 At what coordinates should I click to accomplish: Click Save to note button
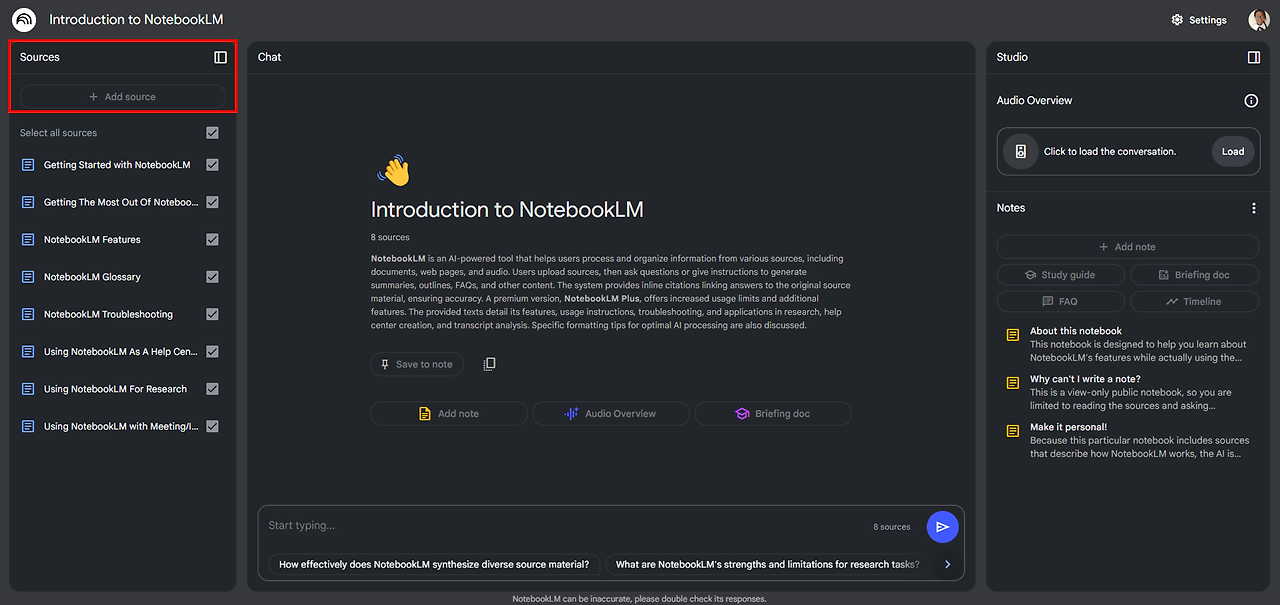pyautogui.click(x=417, y=364)
